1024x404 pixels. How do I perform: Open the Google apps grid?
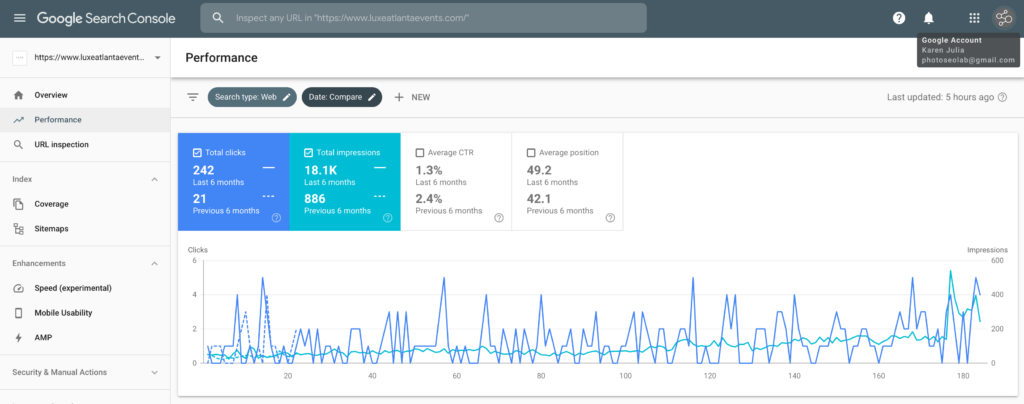974,18
